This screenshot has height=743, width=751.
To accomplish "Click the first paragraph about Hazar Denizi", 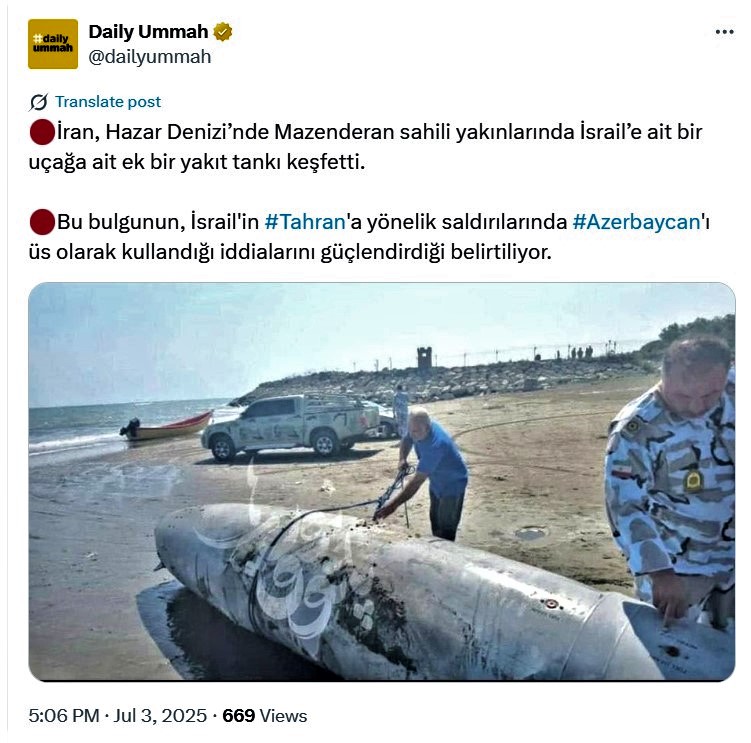I will 365,147.
